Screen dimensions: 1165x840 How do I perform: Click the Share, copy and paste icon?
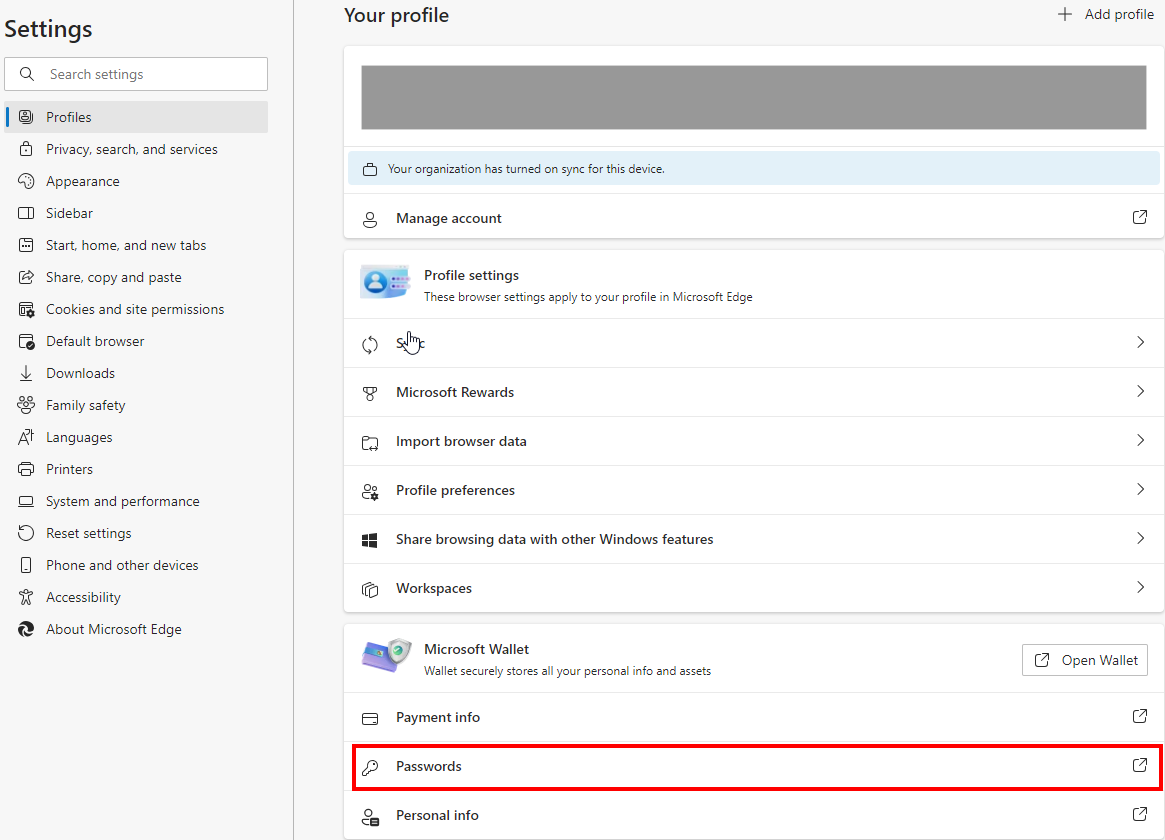[x=26, y=277]
